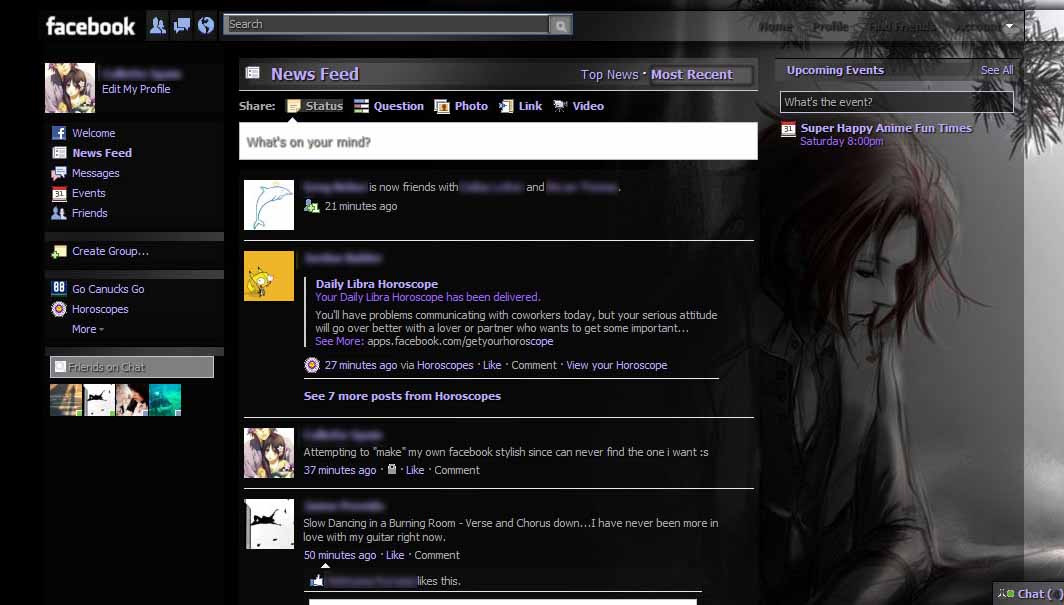1064x605 pixels.
Task: Click Edit My Profile link
Action: coord(136,89)
